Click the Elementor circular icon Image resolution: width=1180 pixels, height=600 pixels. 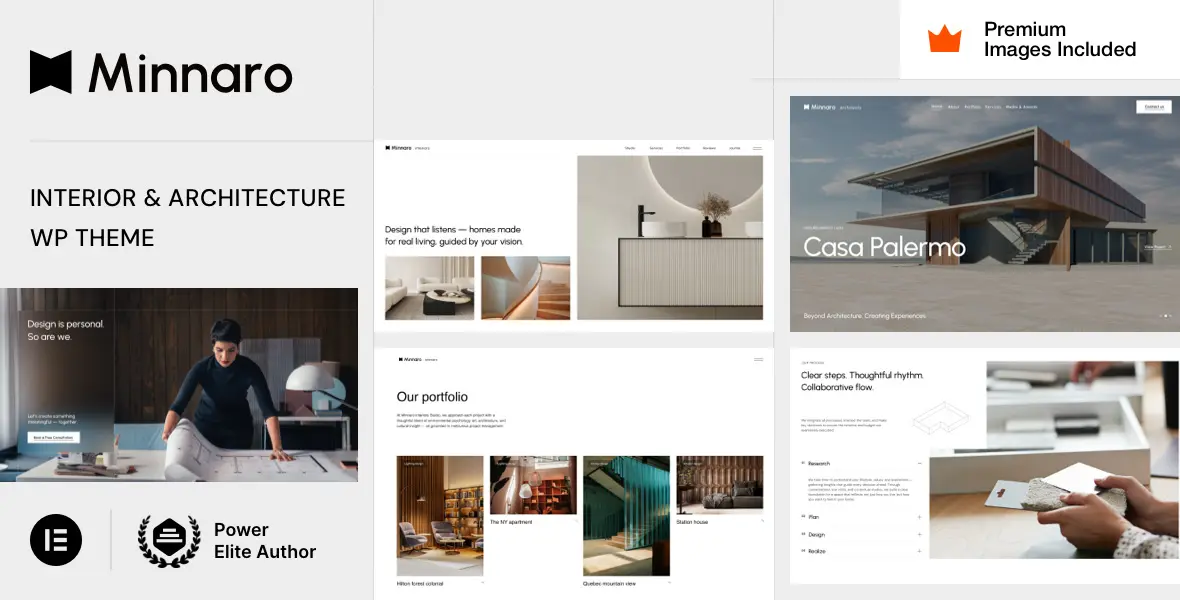tap(56, 540)
